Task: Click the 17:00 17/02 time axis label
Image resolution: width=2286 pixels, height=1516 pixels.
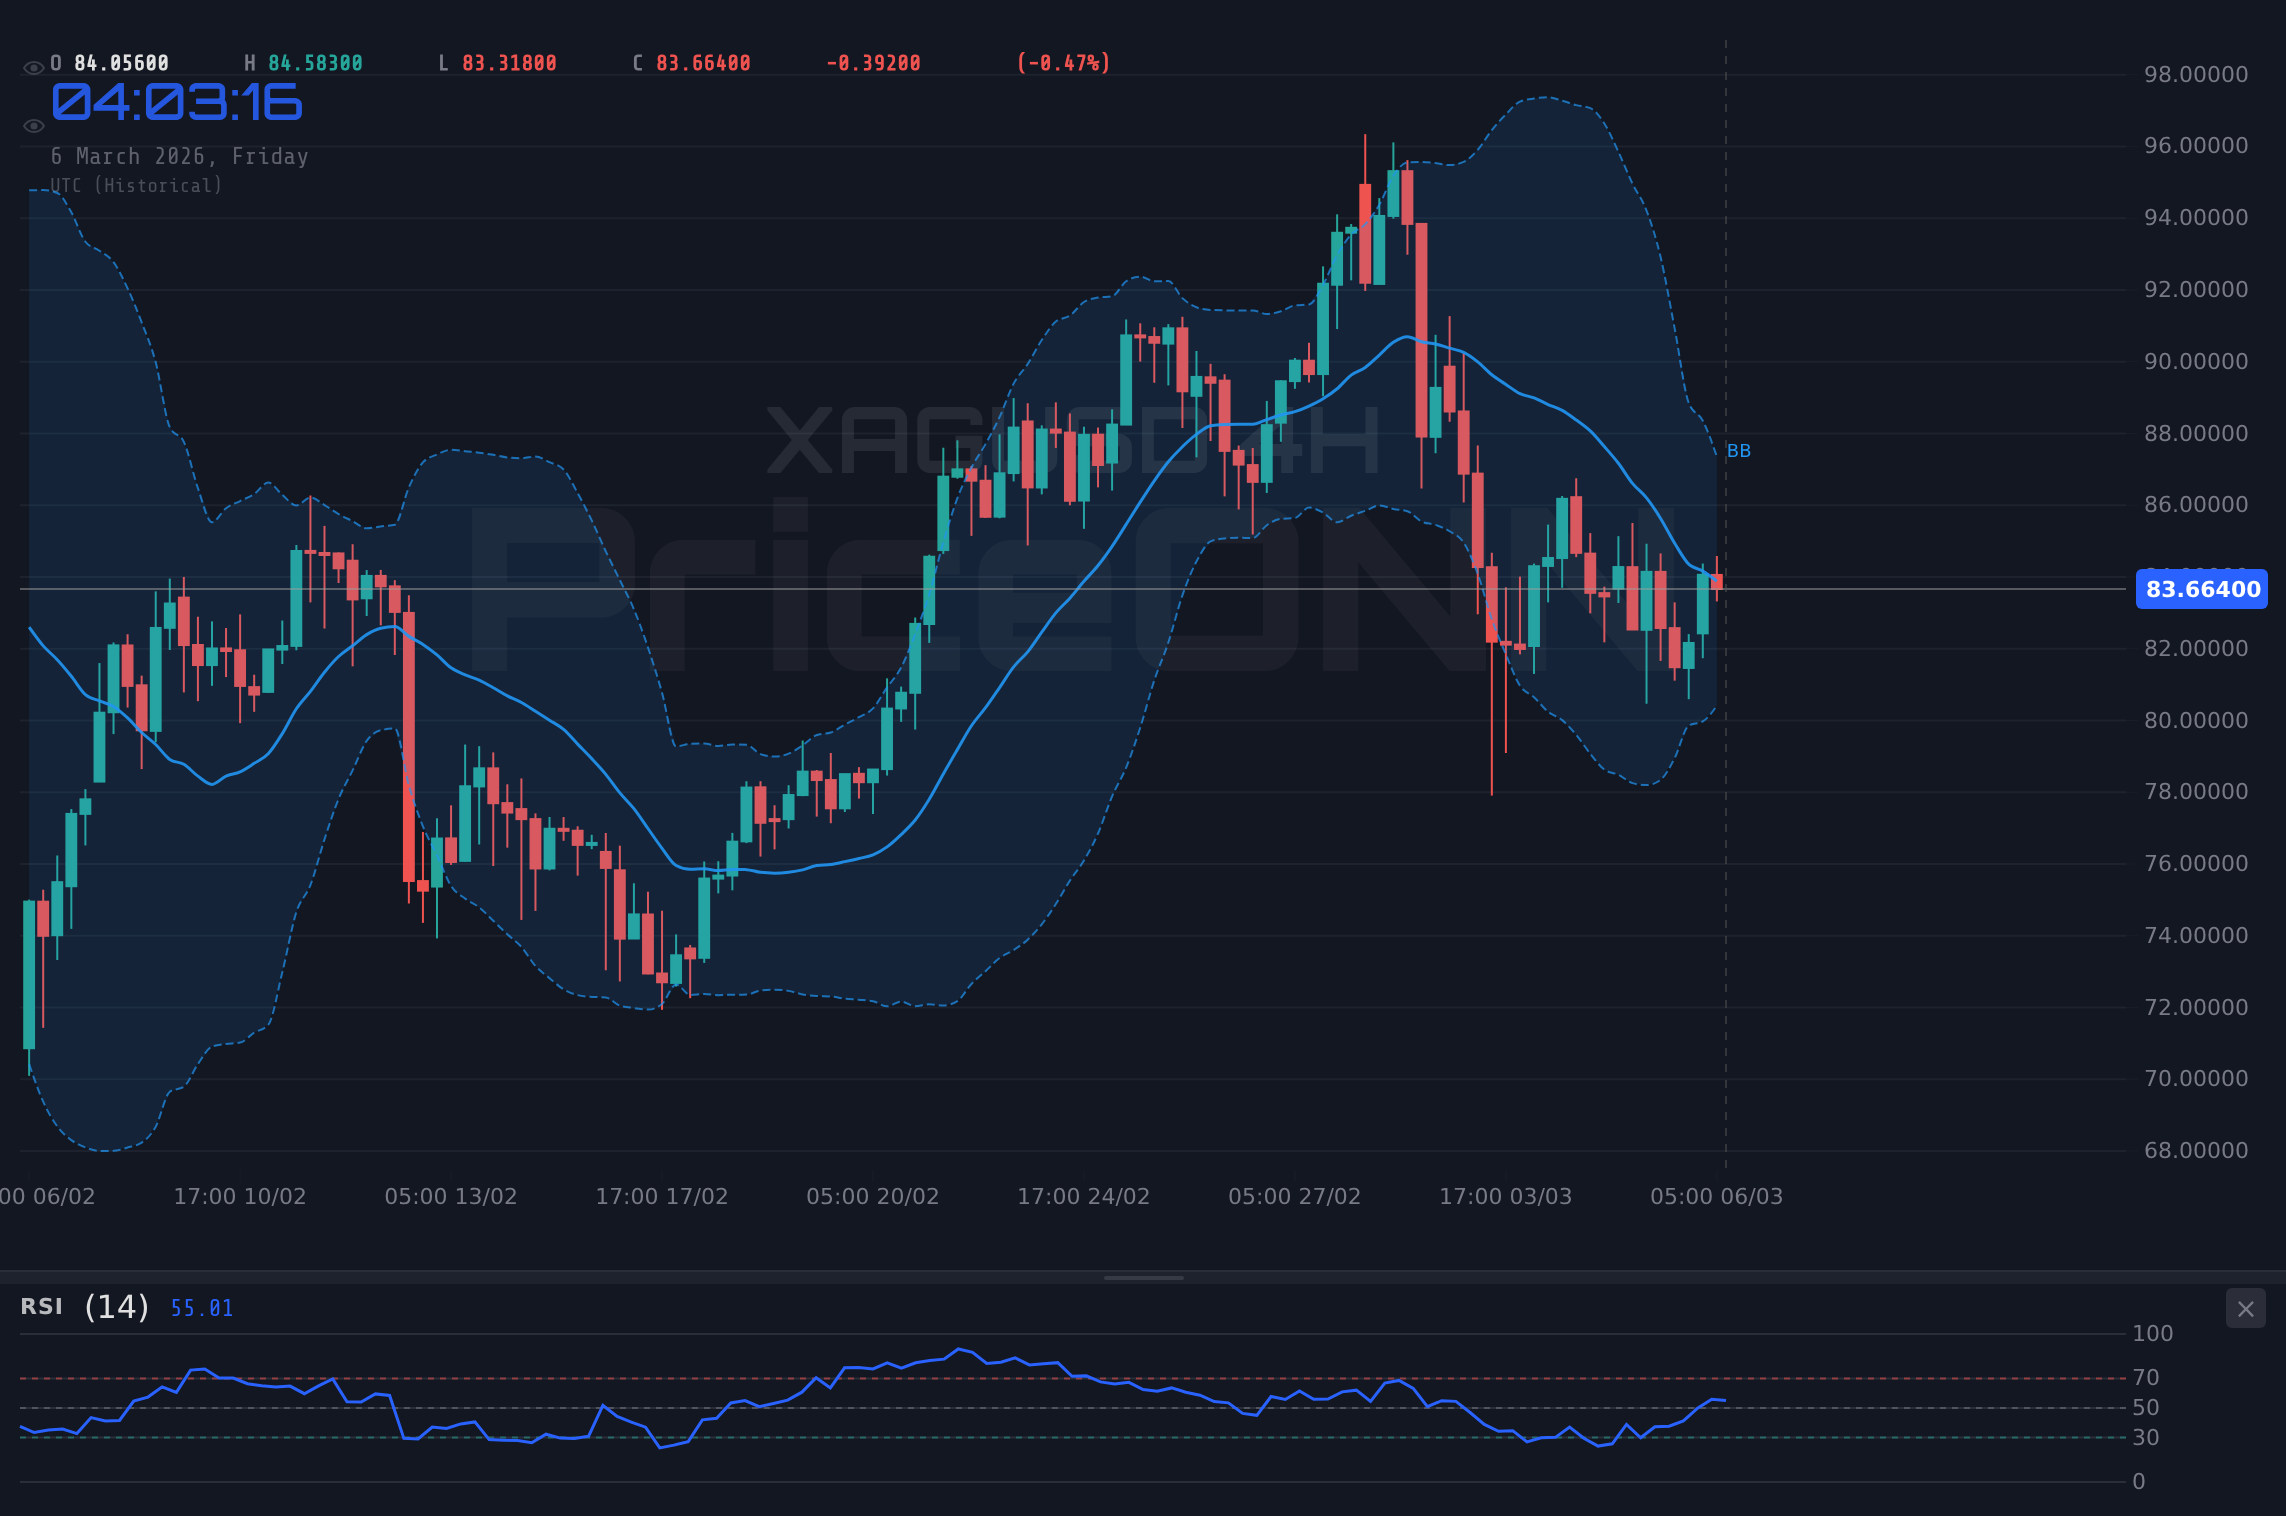Action: pyautogui.click(x=662, y=1197)
